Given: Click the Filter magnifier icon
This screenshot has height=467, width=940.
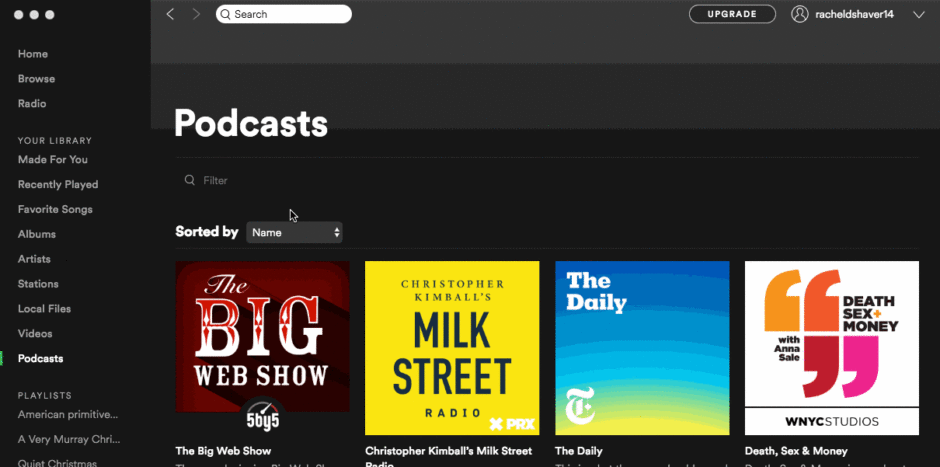Looking at the screenshot, I should pyautogui.click(x=189, y=180).
